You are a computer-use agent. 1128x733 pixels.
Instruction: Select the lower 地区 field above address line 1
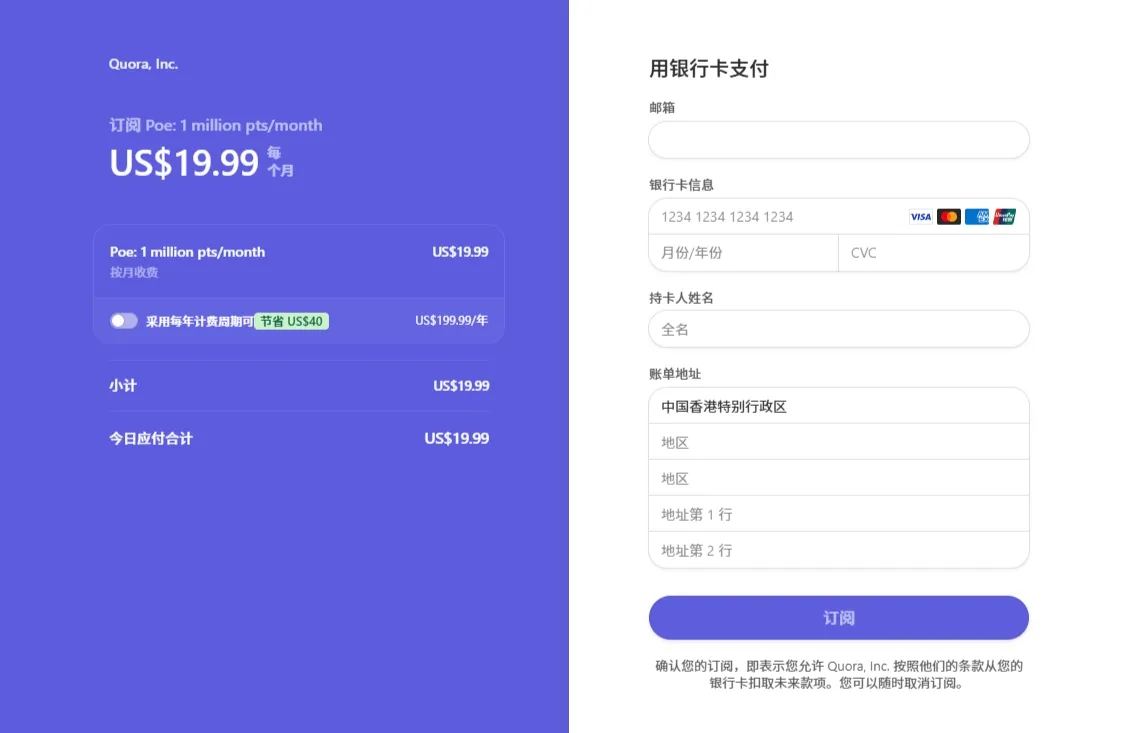tap(838, 479)
